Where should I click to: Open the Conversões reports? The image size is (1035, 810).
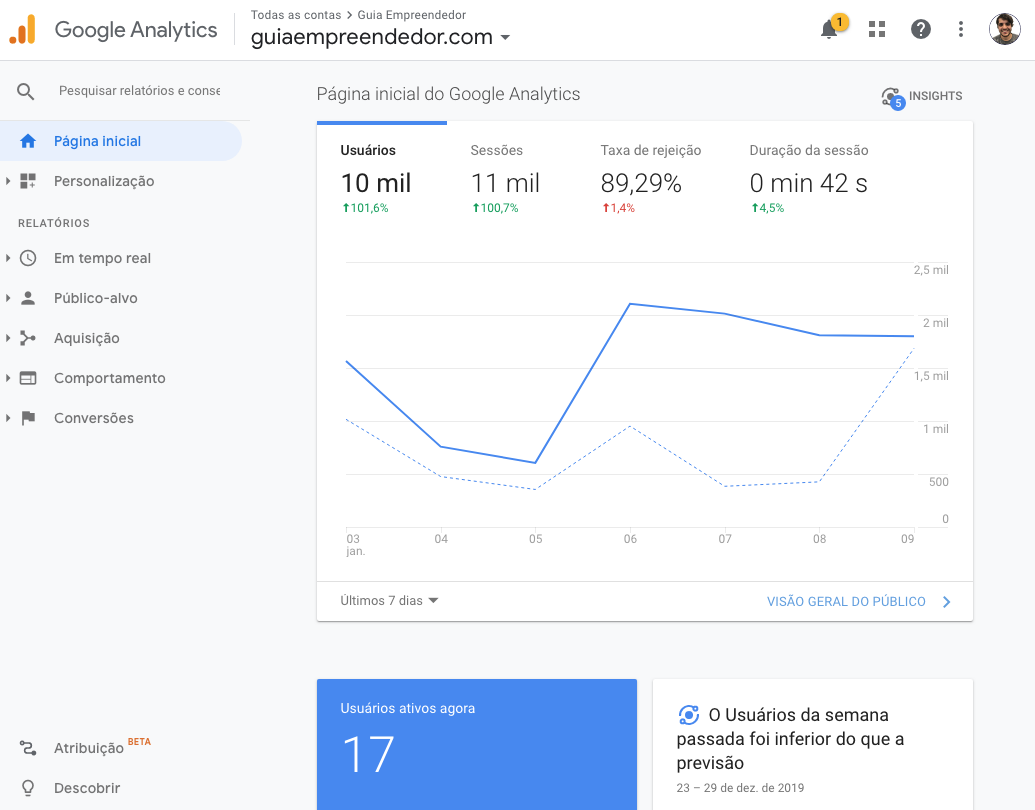pyautogui.click(x=94, y=418)
